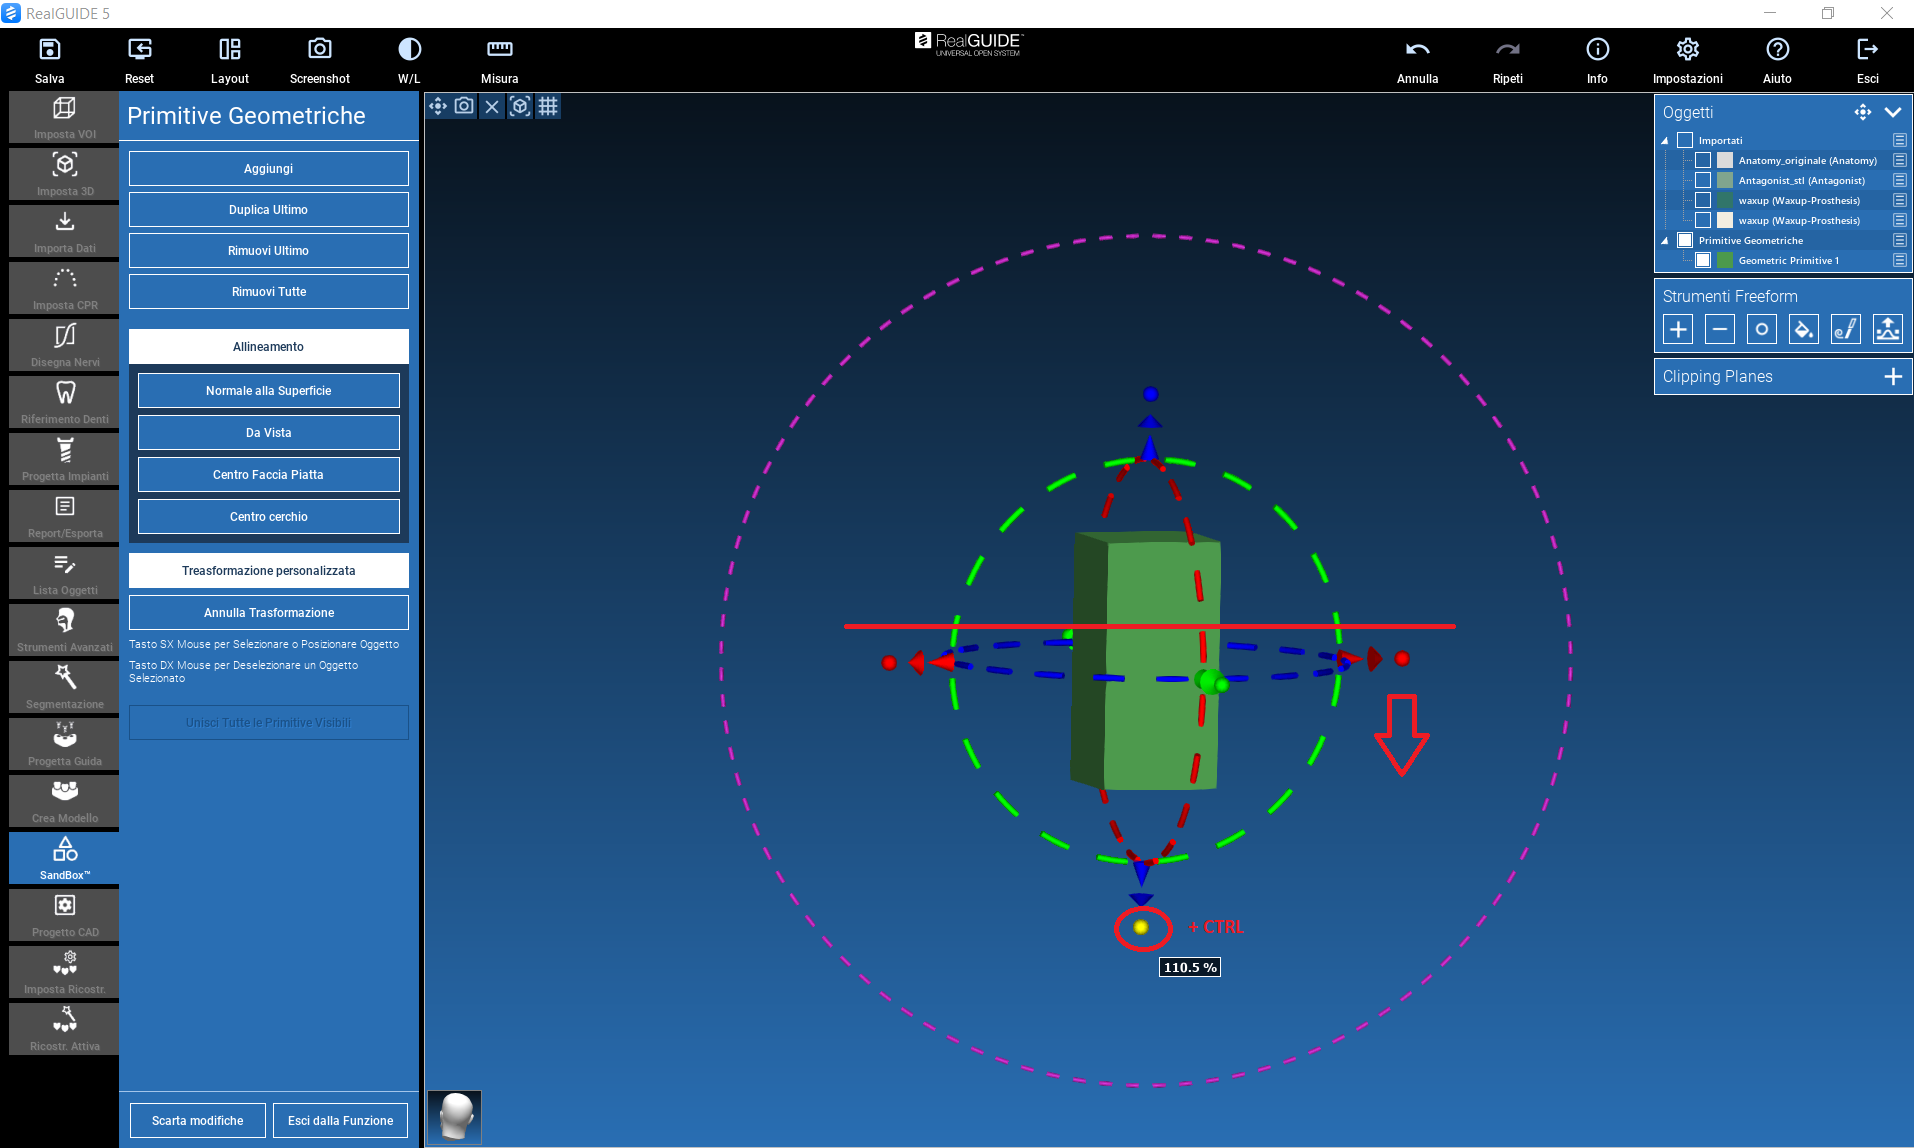
Task: Collapse the Importati tree group
Action: pos(1665,141)
